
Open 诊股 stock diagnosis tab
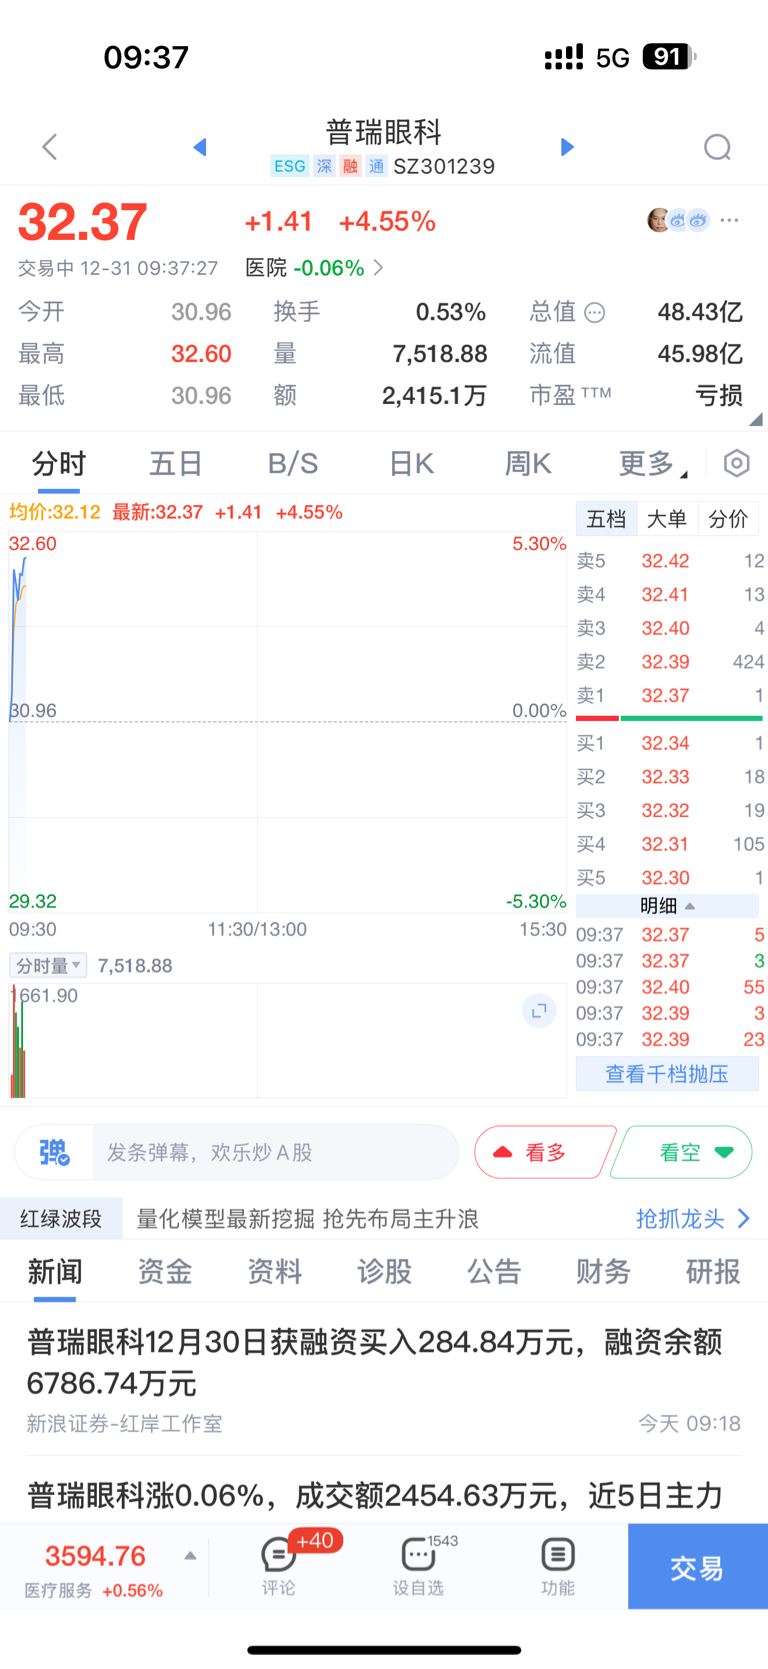click(x=384, y=1272)
